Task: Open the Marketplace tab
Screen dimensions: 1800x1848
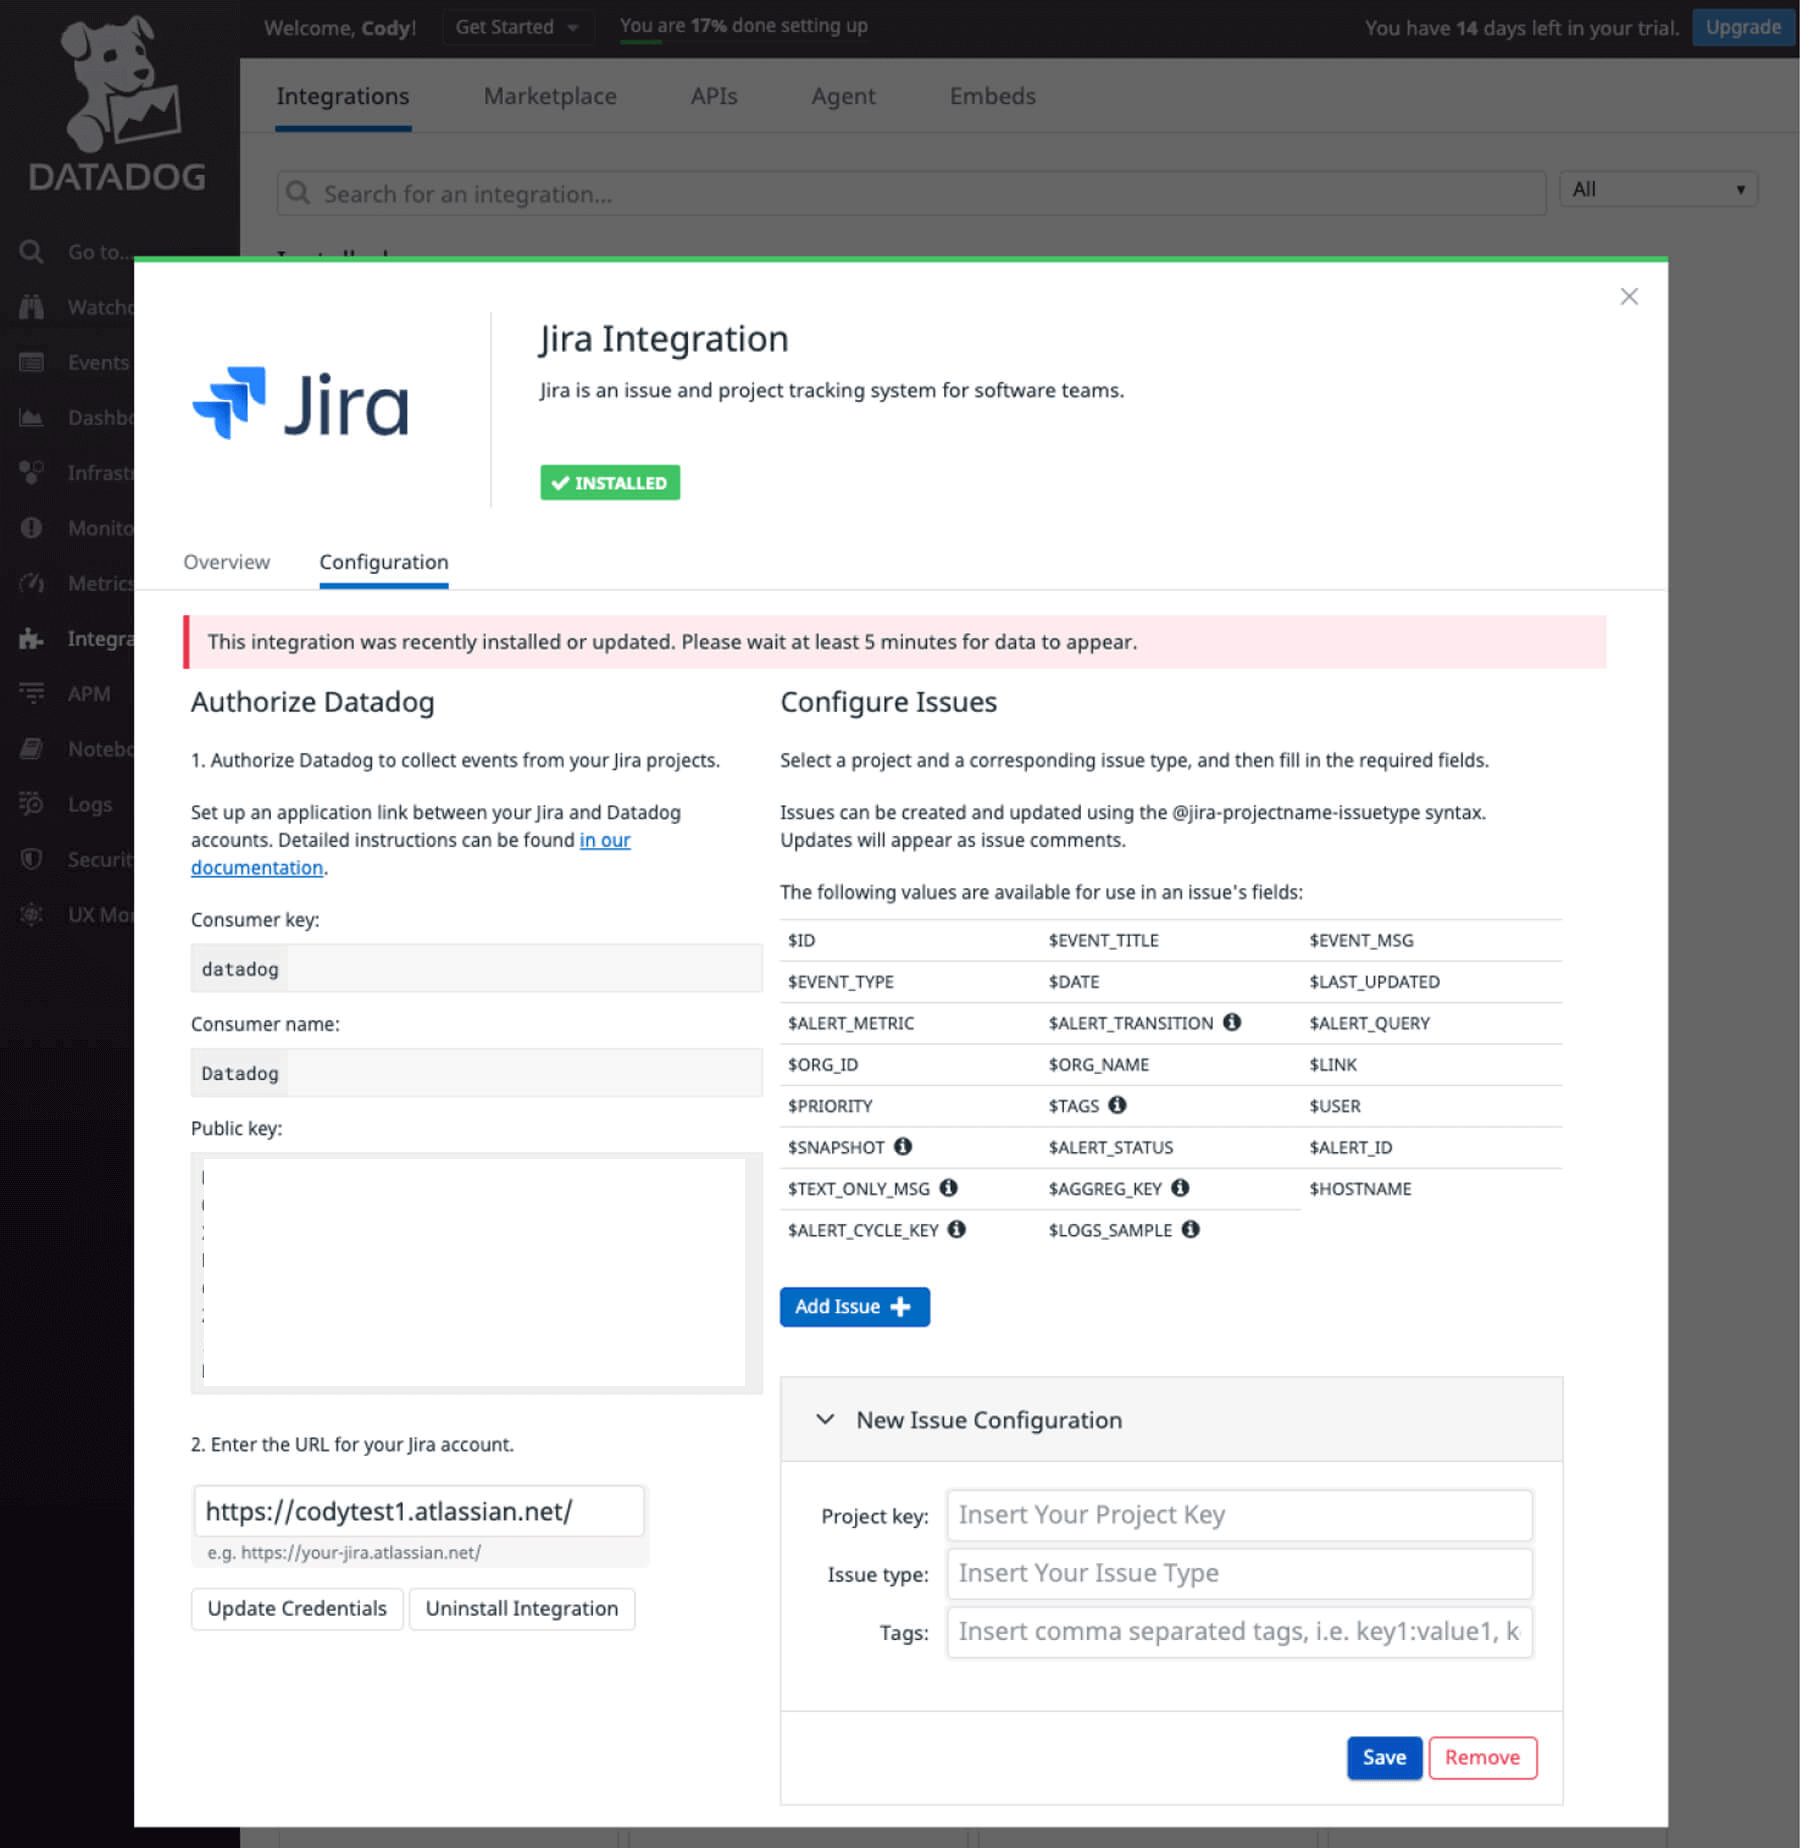Action: click(x=549, y=96)
